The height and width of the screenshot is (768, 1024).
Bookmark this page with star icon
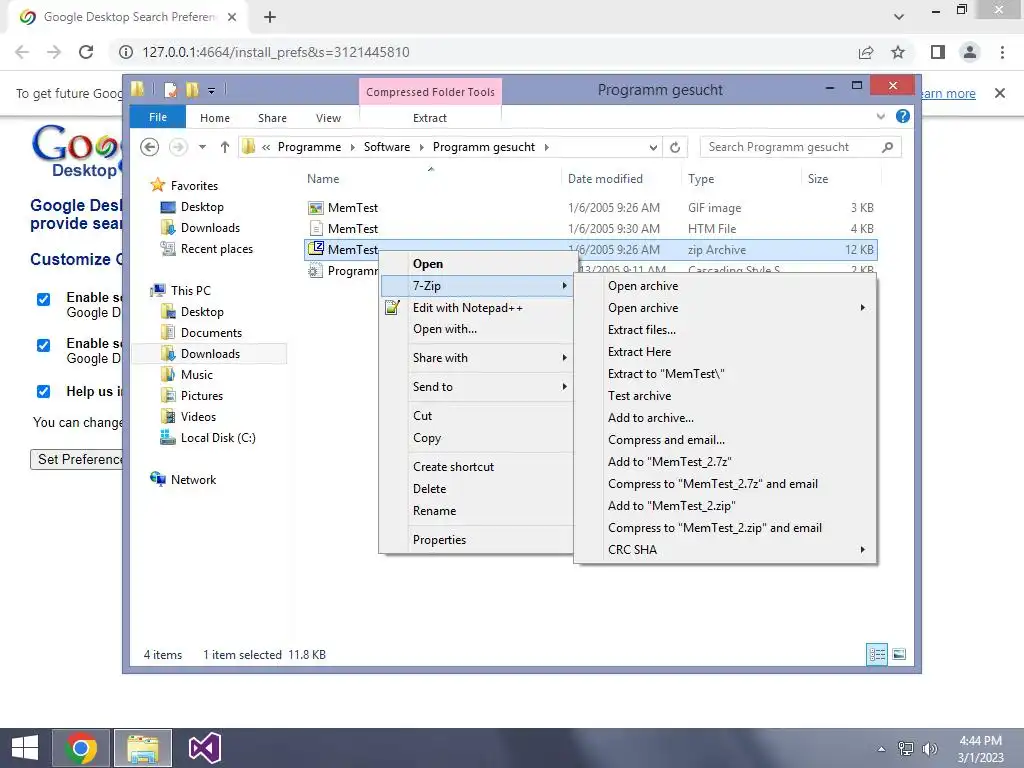click(x=898, y=52)
